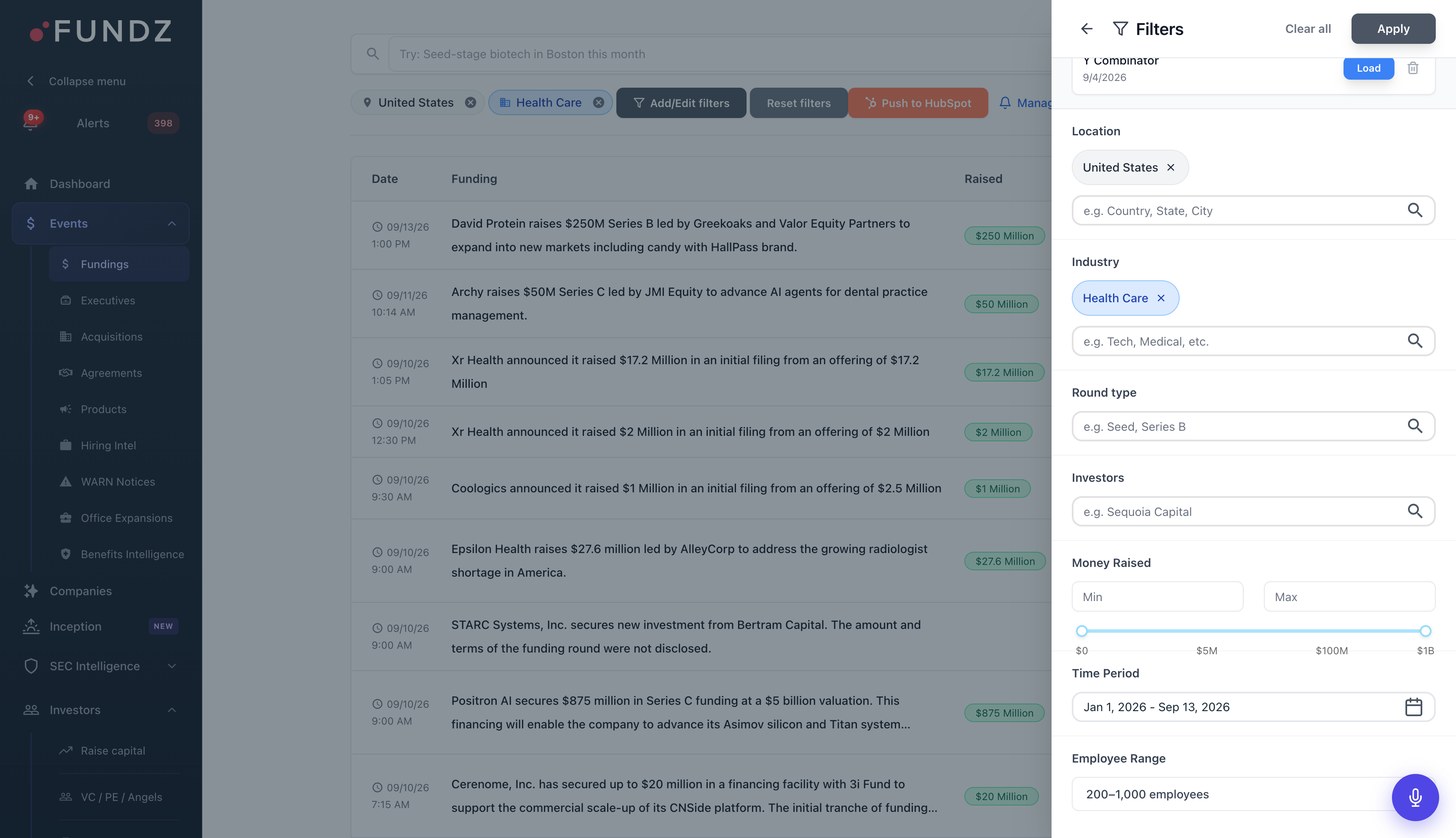1456x838 pixels.
Task: Open the Executives events page
Action: [107, 301]
